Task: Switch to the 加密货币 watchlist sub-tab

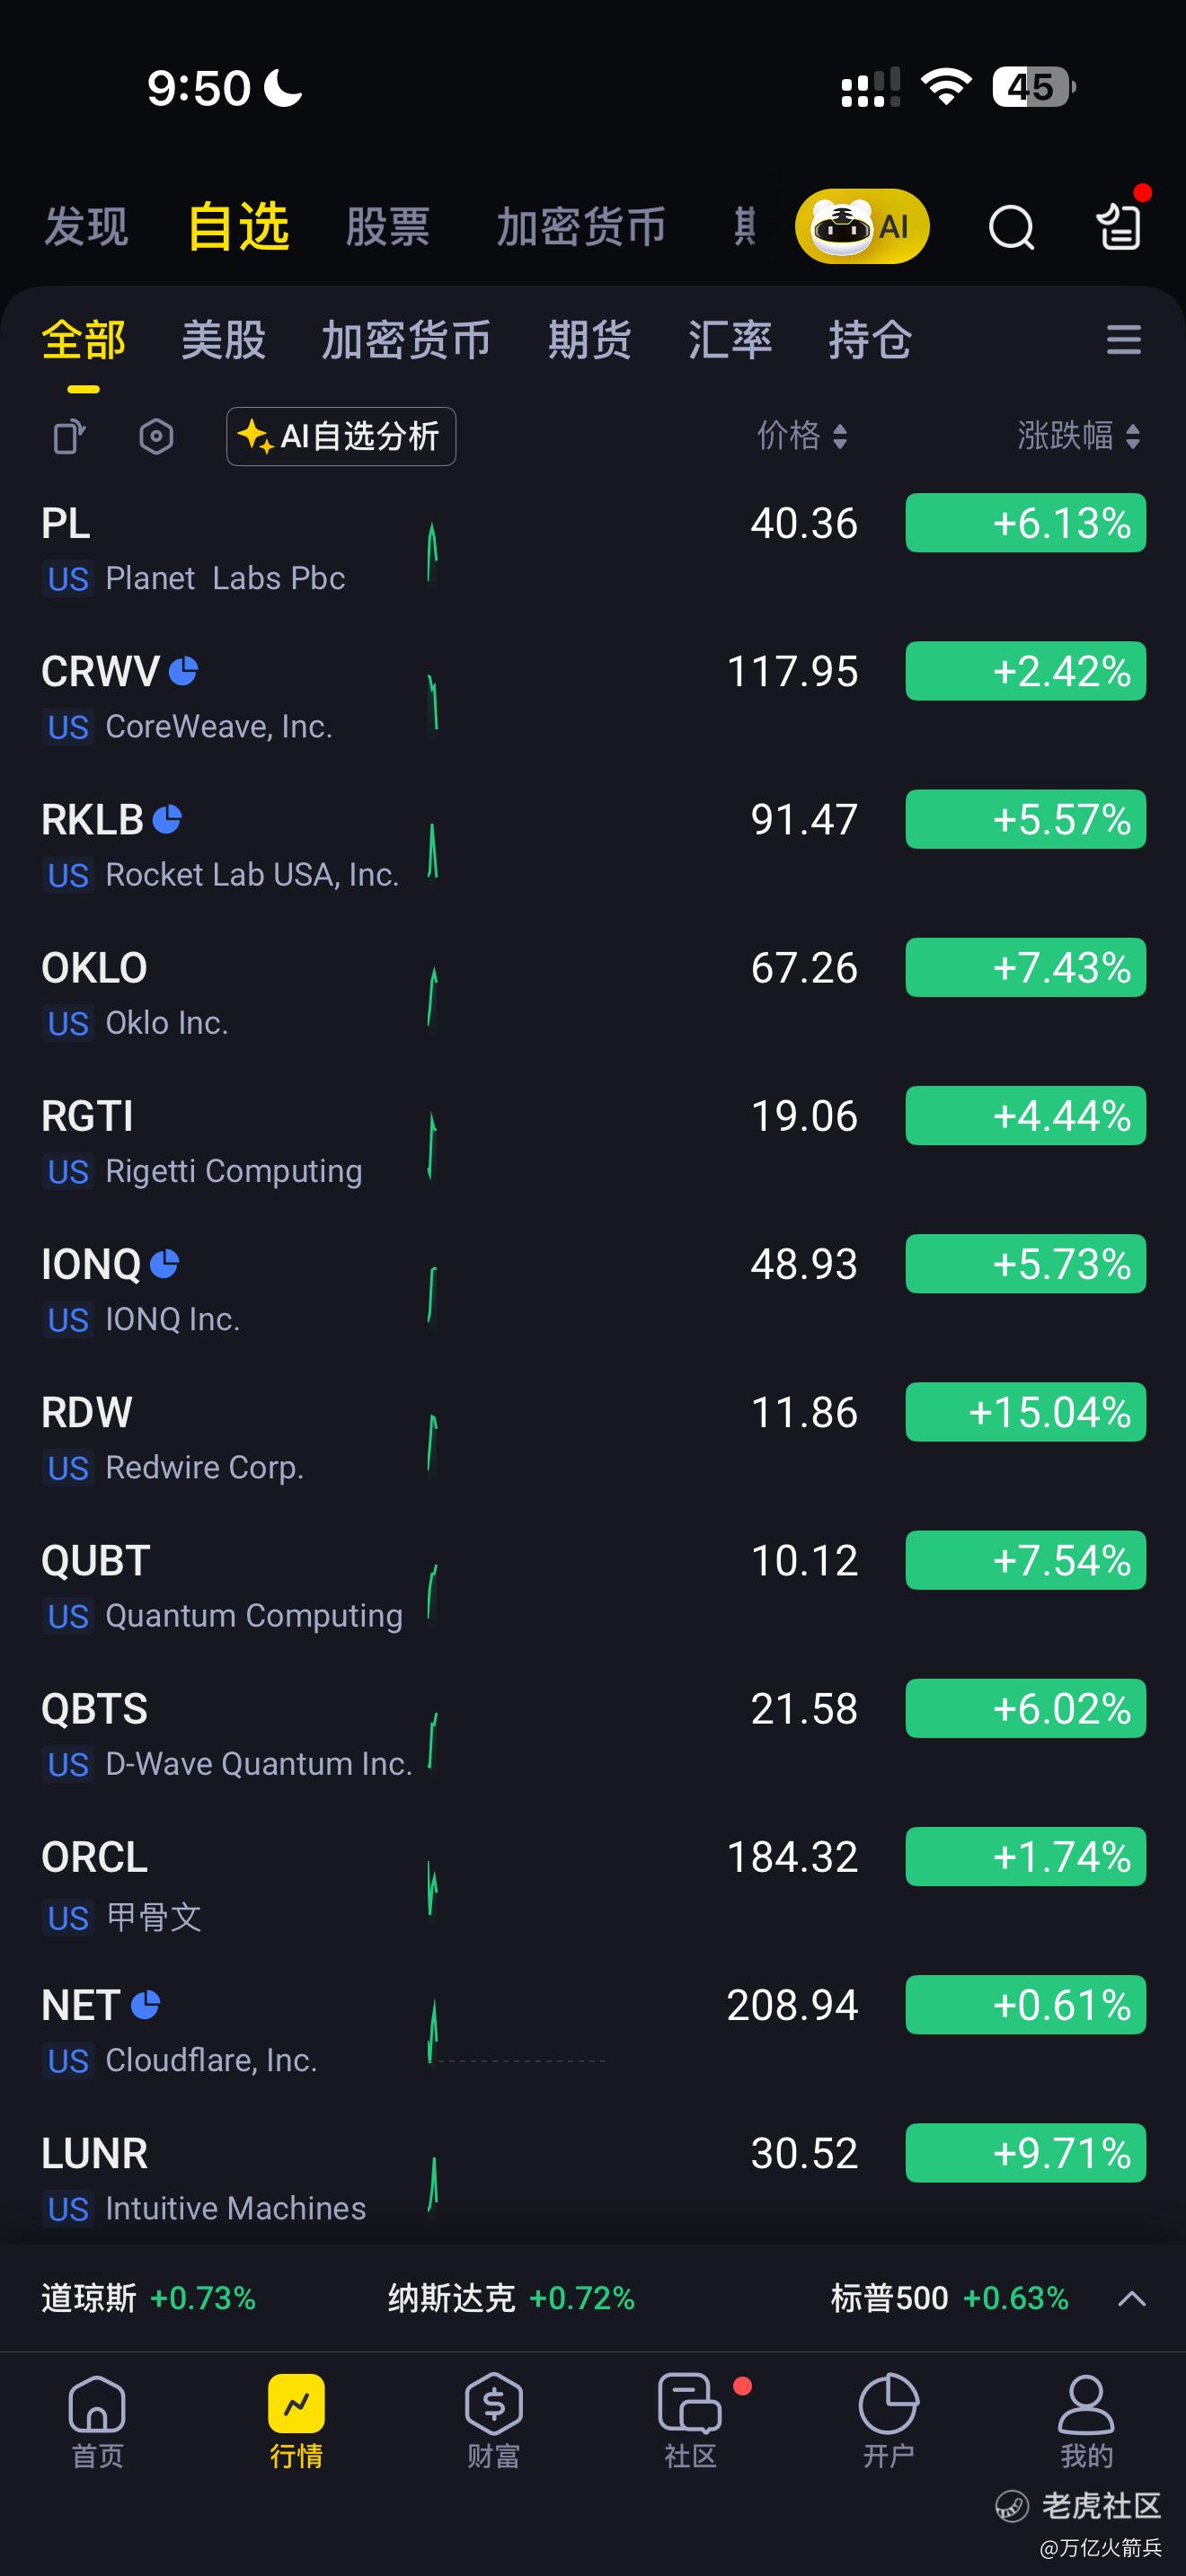Action: point(406,340)
